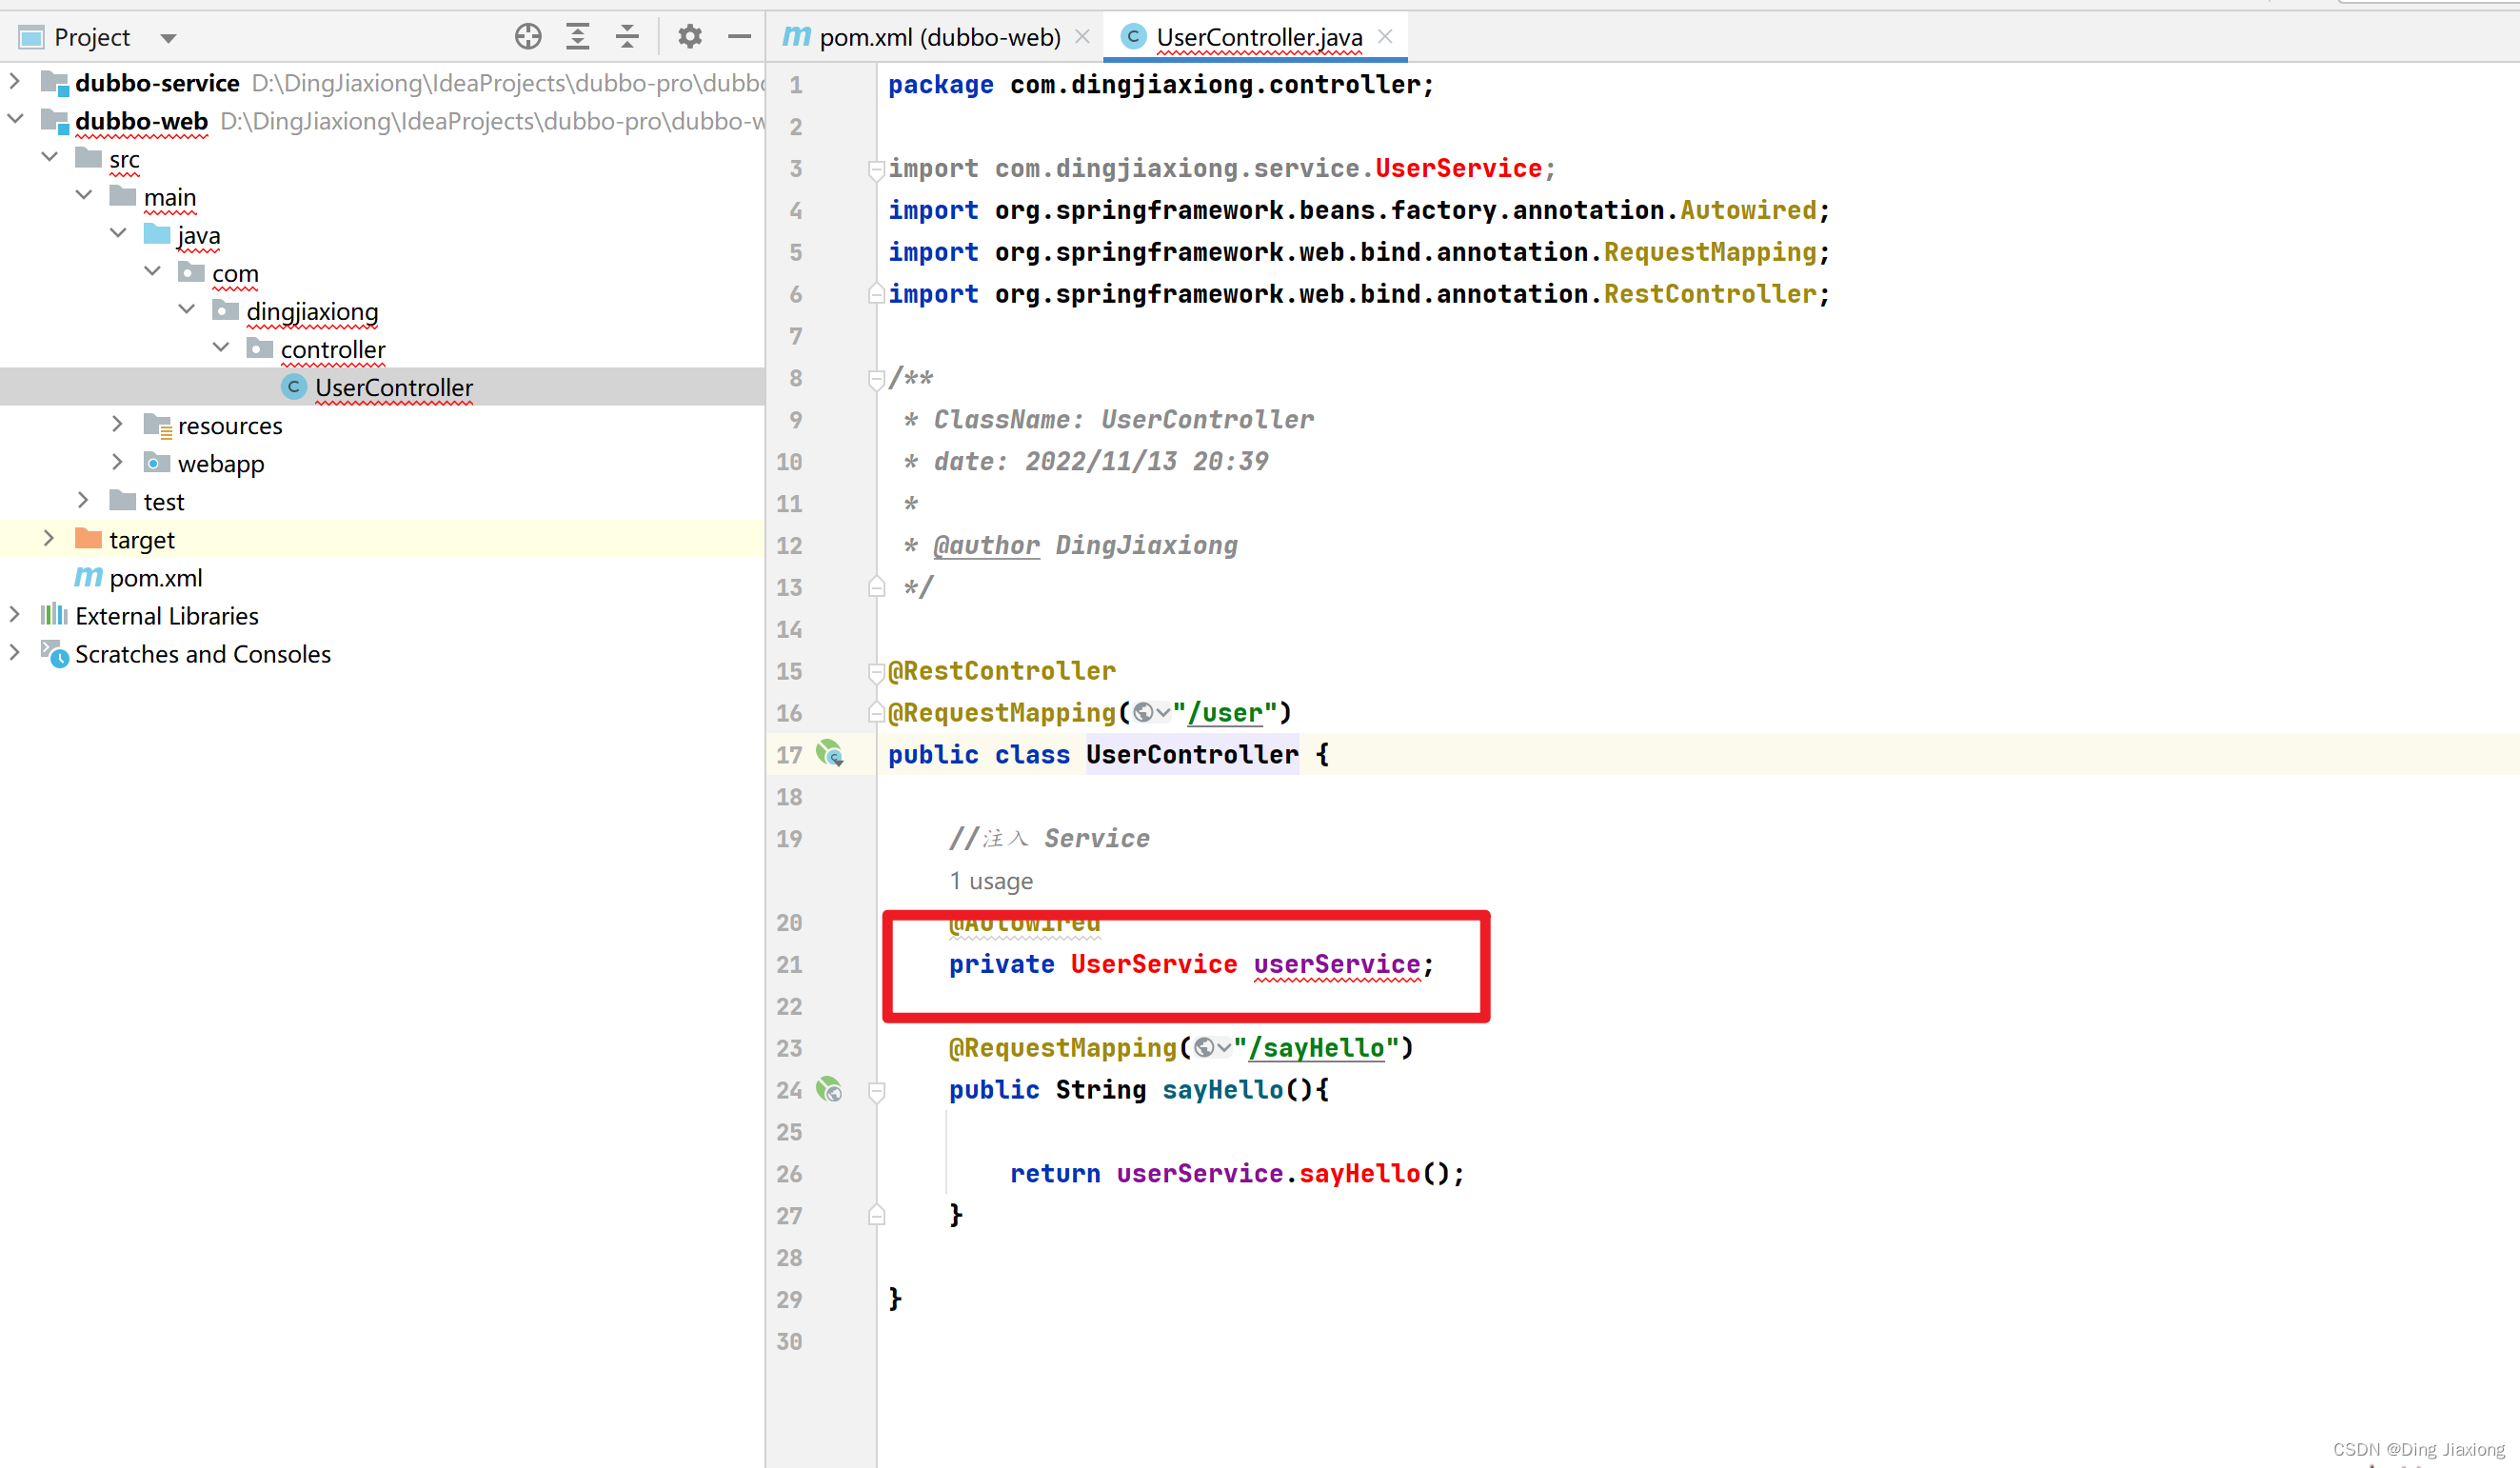Viewport: 2520px width, 1468px height.
Task: Click the "1 usage" inlay hint
Action: (x=991, y=881)
